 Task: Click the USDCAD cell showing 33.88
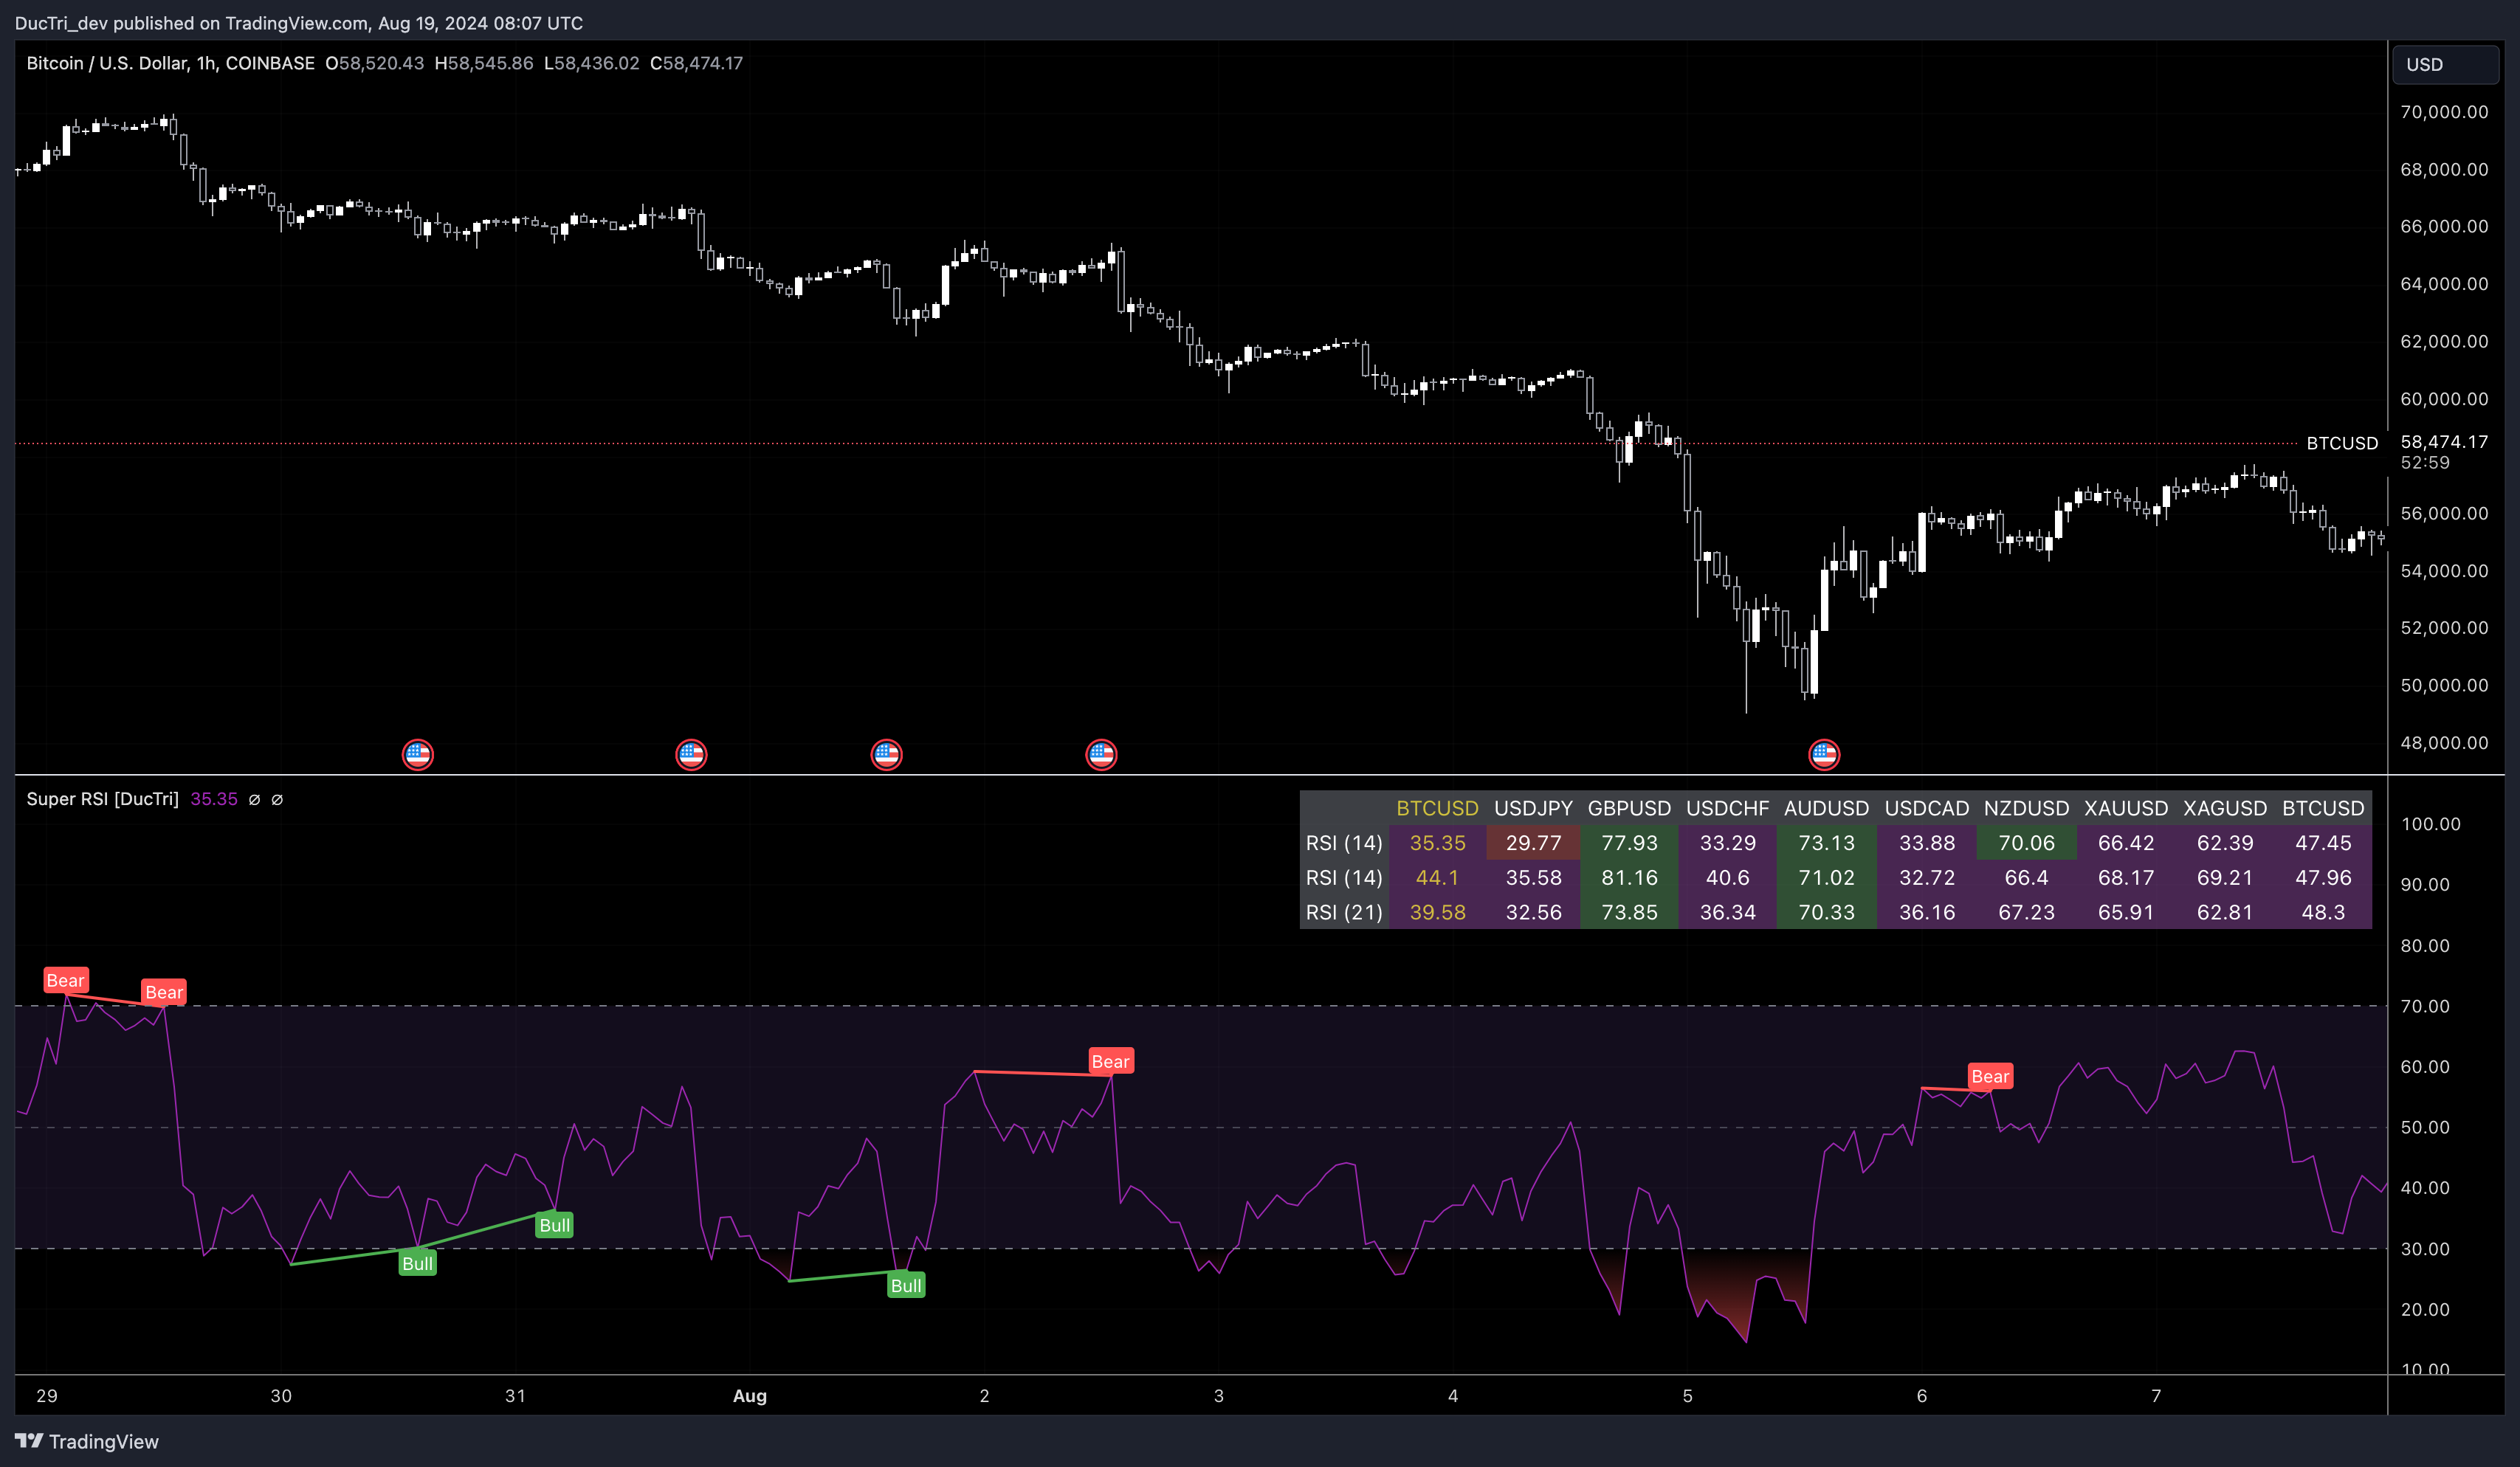[1927, 843]
